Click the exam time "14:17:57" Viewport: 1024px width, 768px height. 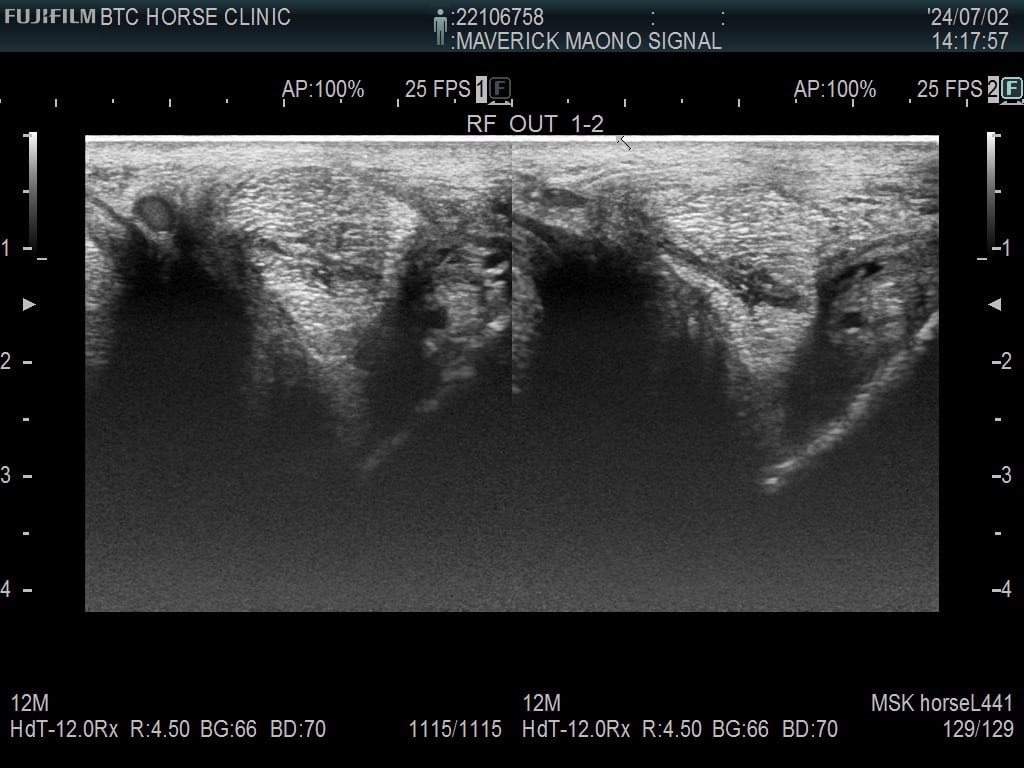970,41
